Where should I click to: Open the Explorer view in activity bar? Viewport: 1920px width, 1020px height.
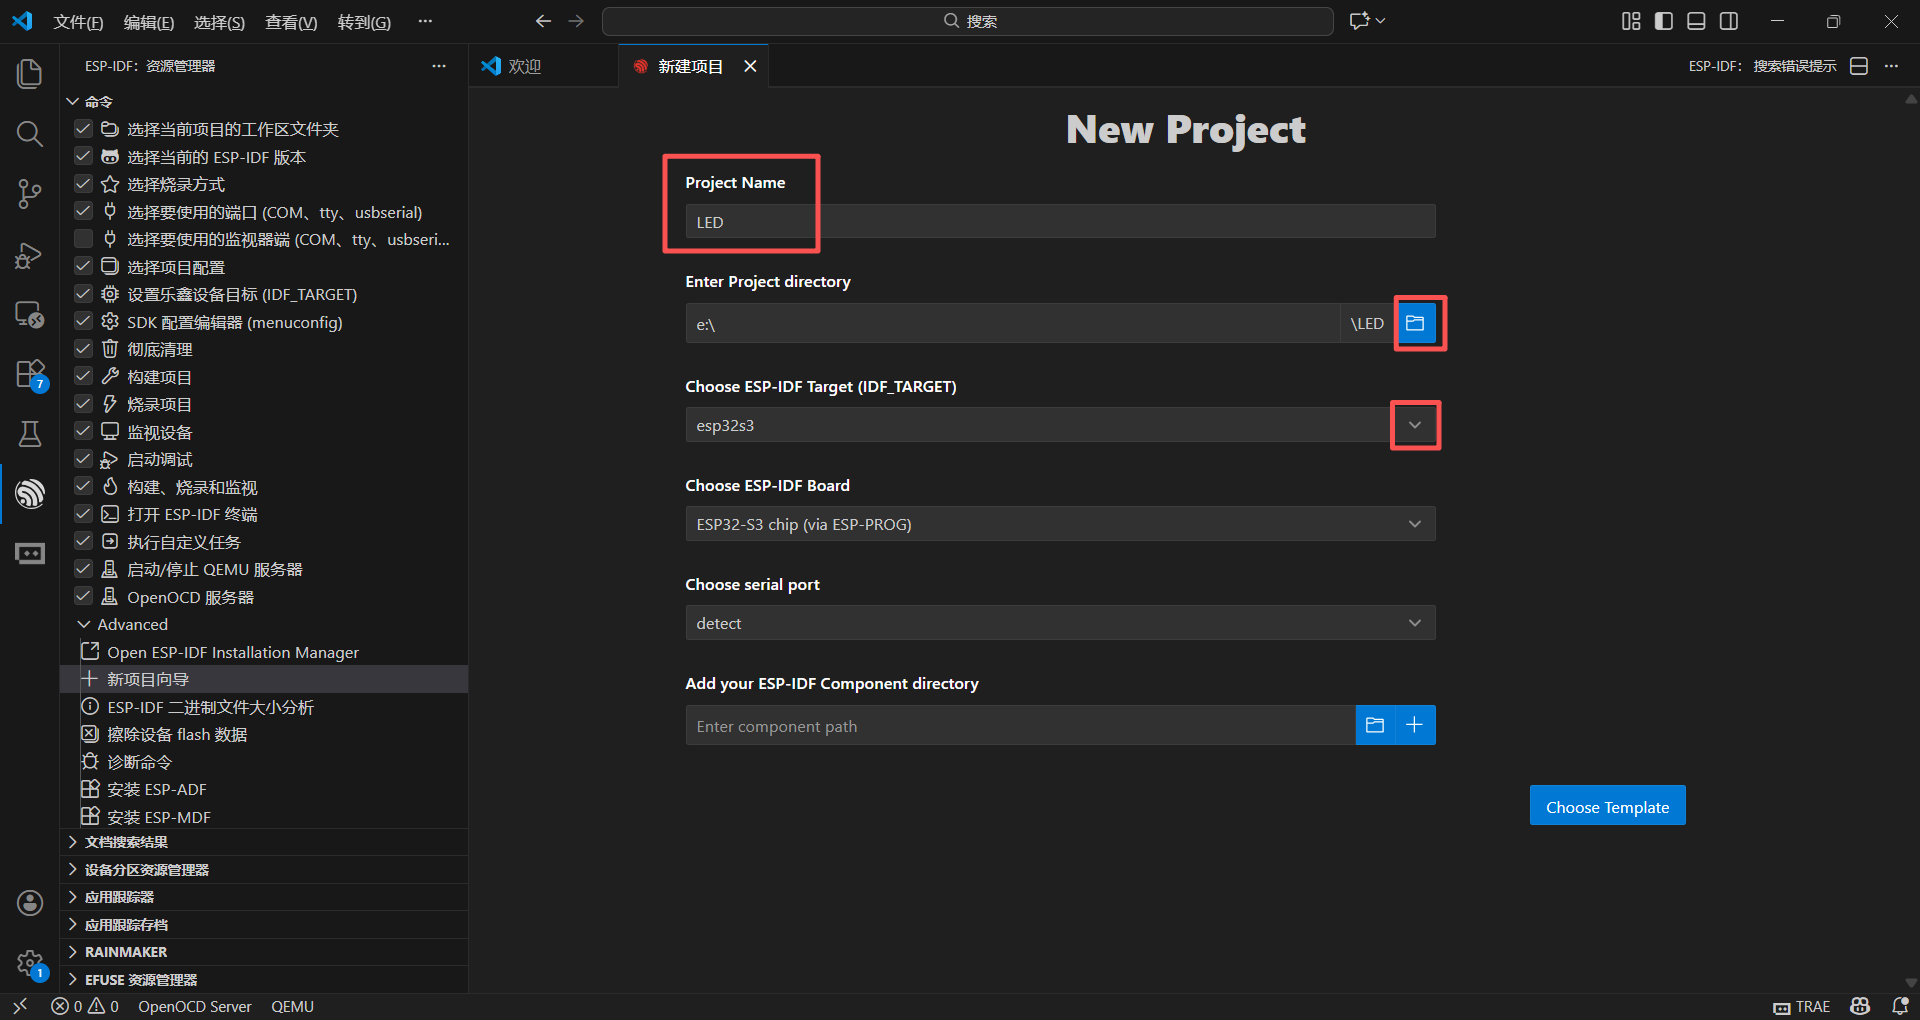(x=30, y=74)
